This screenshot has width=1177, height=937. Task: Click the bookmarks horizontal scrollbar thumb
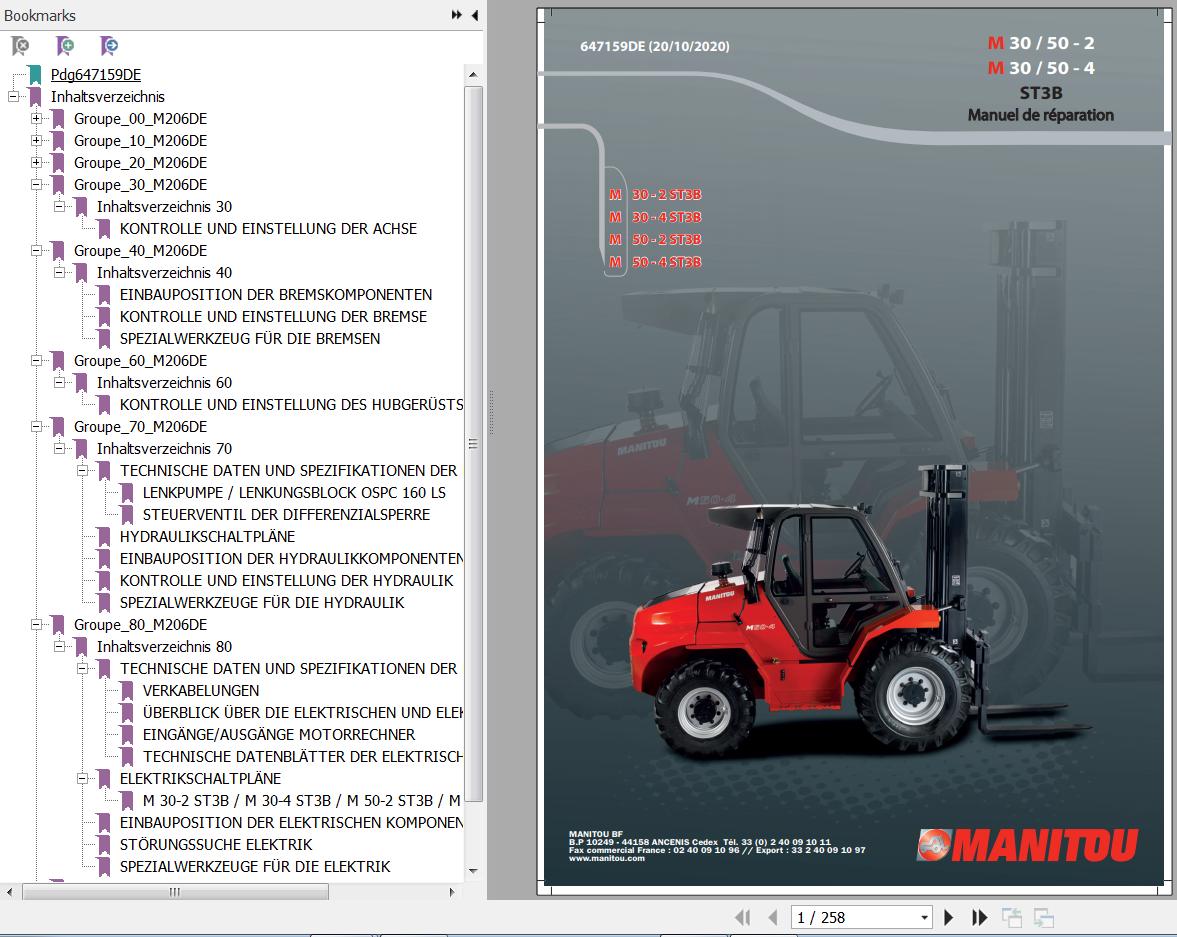(x=175, y=892)
